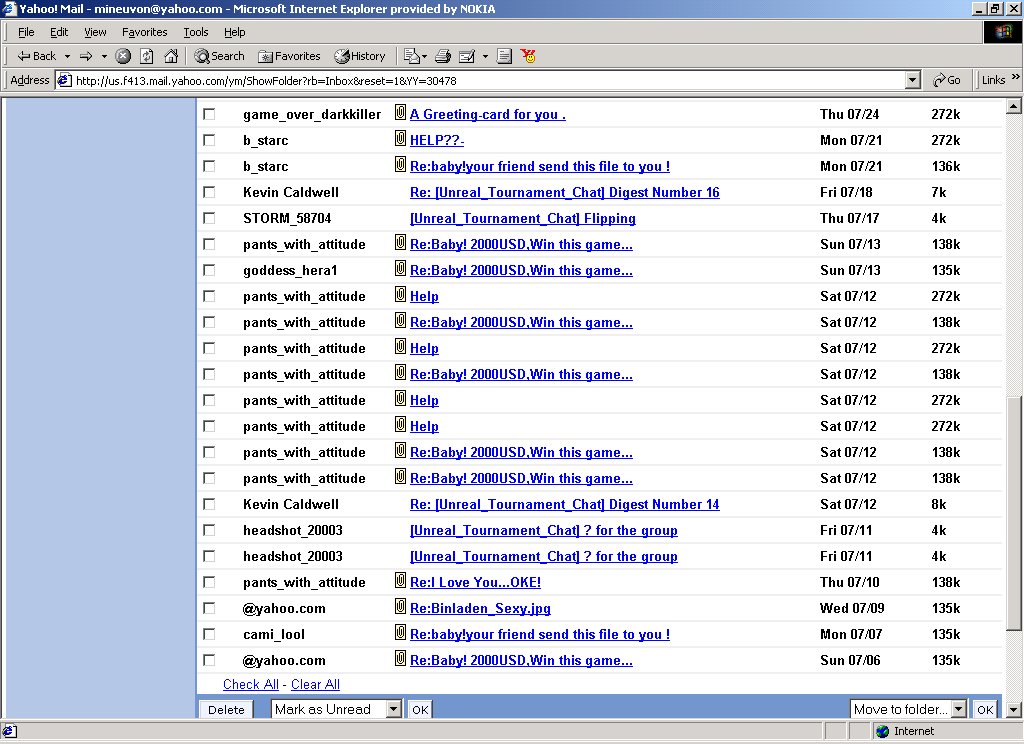Screen dimensions: 1024x744
Task: Click the Edit page toolbar icon
Action: pos(467,56)
